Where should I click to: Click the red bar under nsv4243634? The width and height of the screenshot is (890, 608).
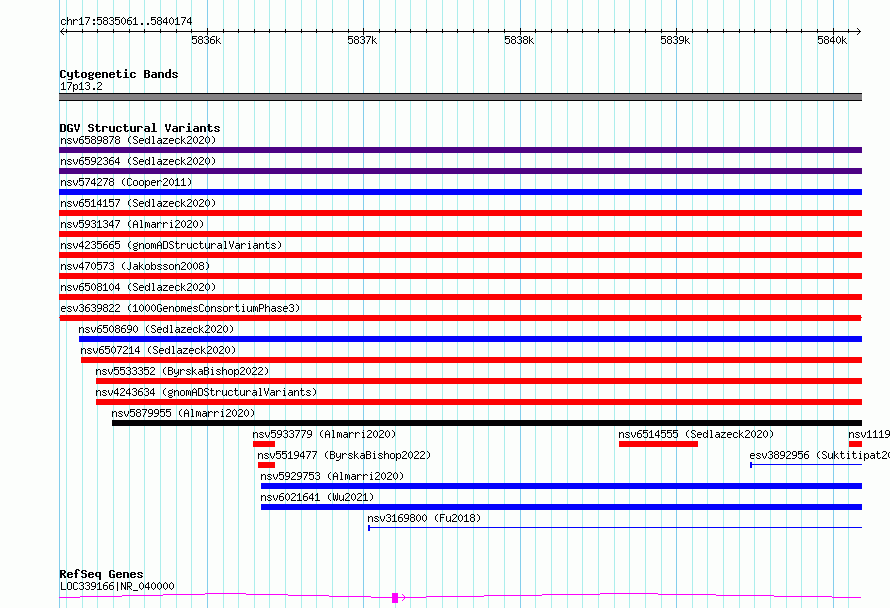(x=479, y=402)
